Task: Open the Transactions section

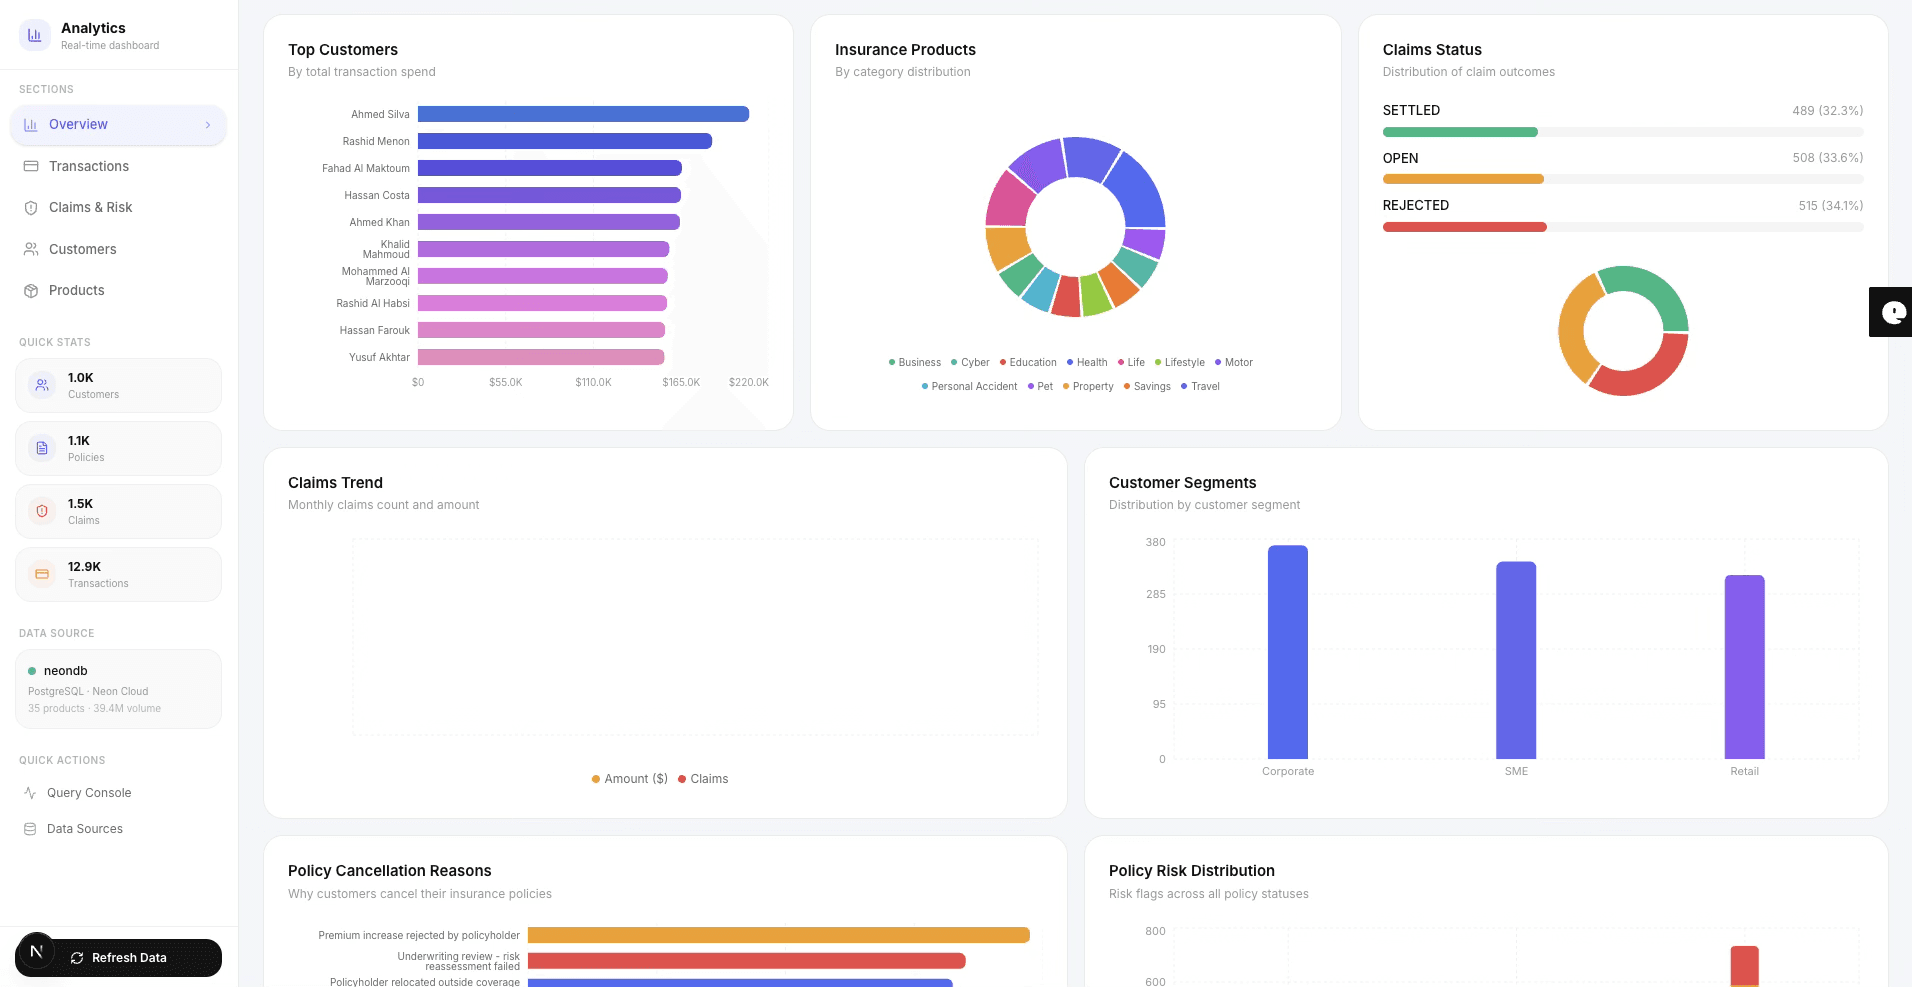Action: 89,167
